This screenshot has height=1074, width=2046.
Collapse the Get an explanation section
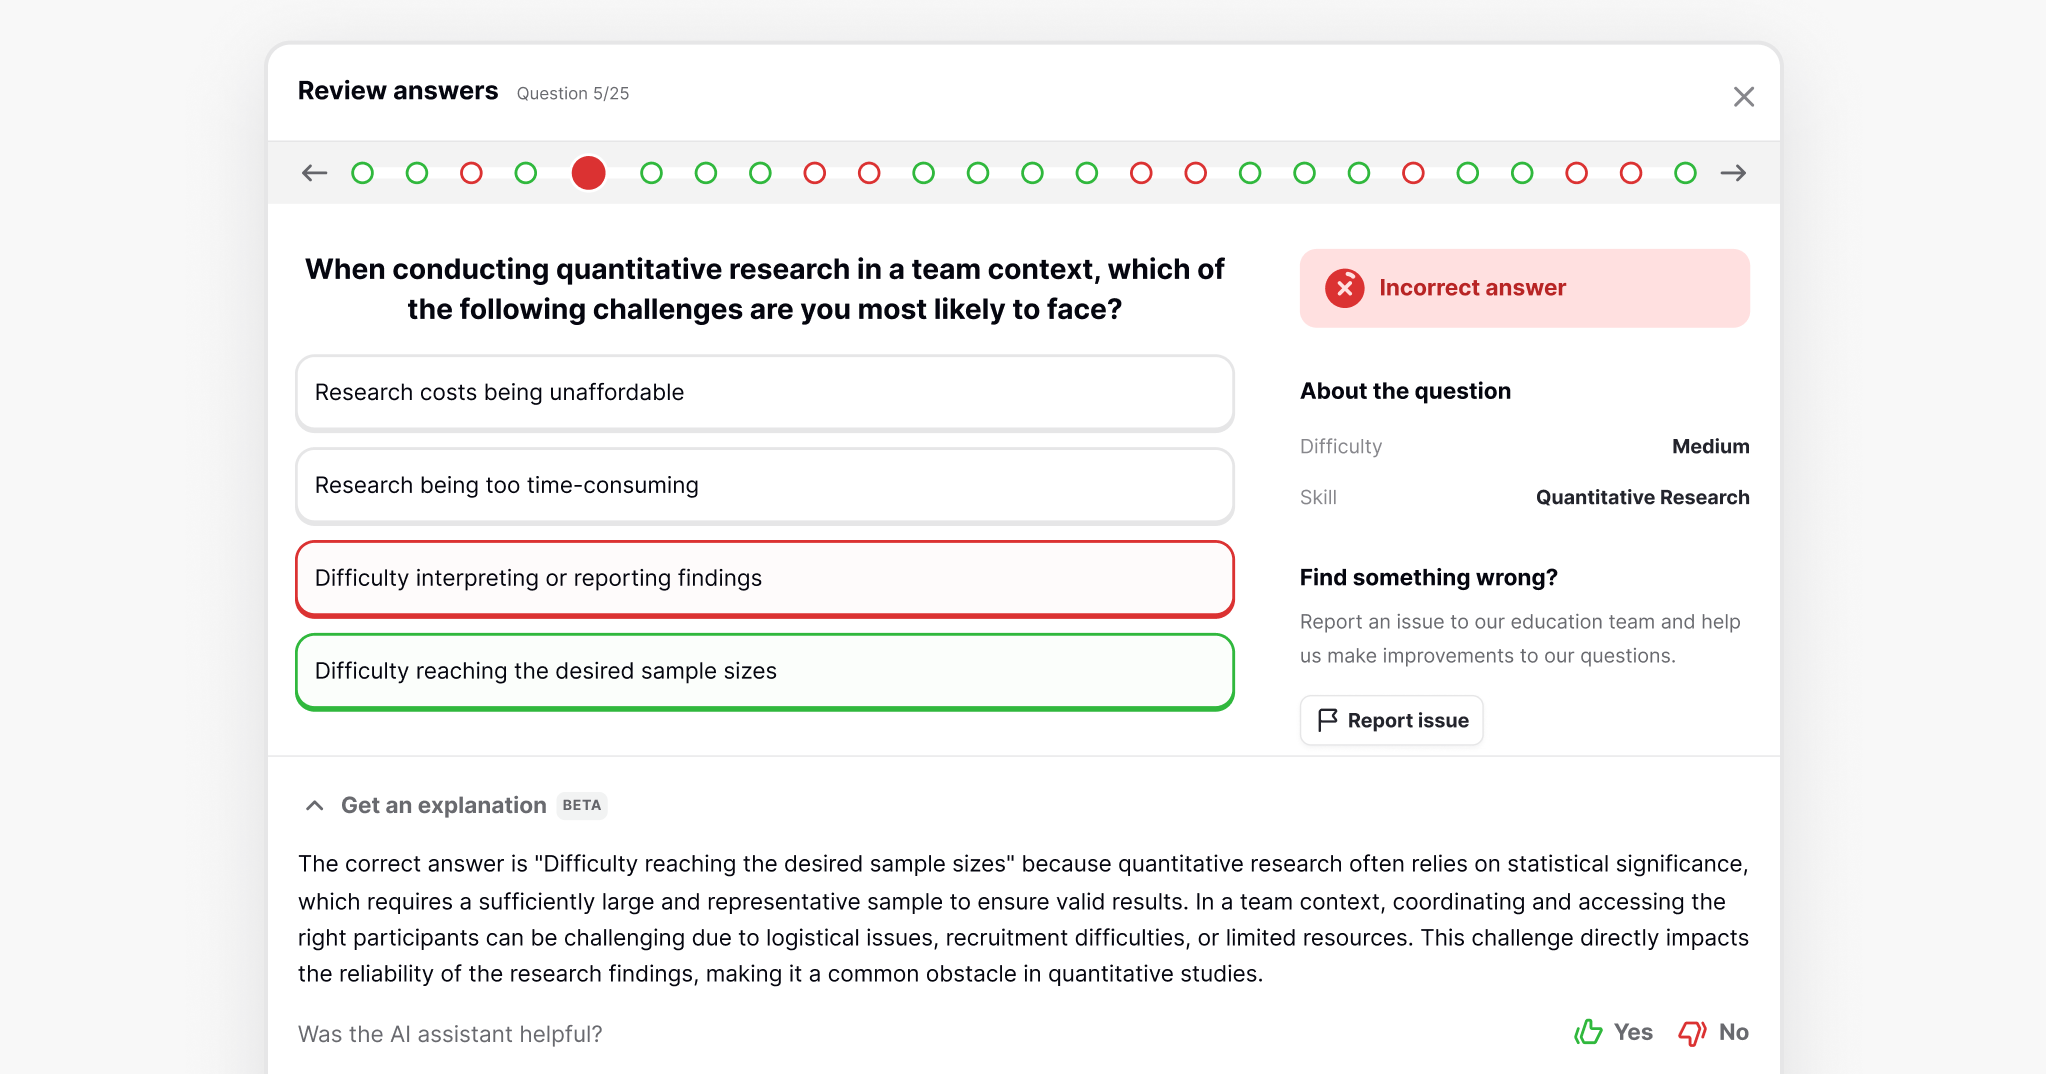coord(314,806)
